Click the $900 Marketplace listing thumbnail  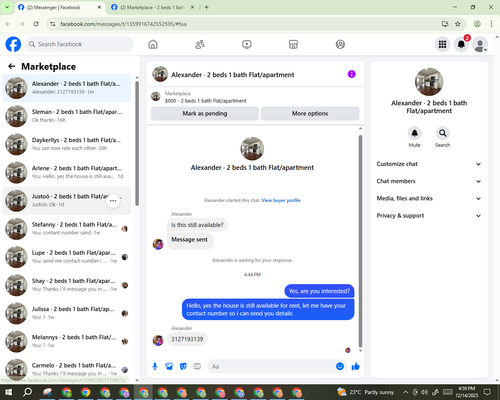pyautogui.click(x=156, y=97)
